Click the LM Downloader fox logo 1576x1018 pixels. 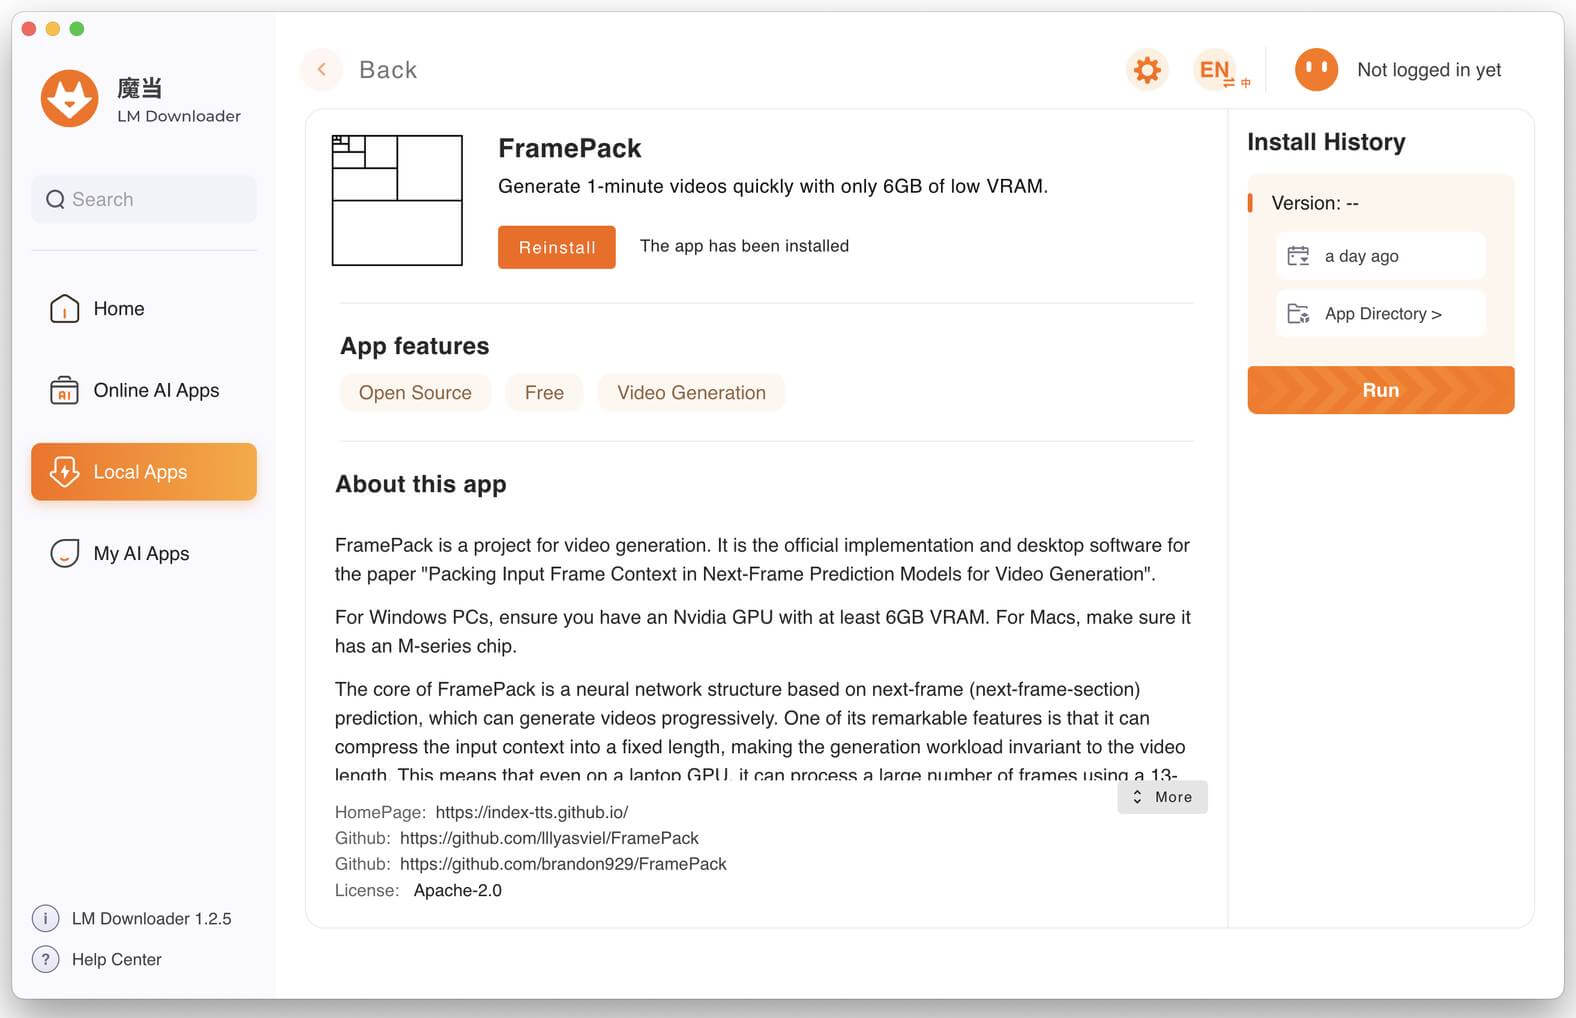(x=69, y=98)
